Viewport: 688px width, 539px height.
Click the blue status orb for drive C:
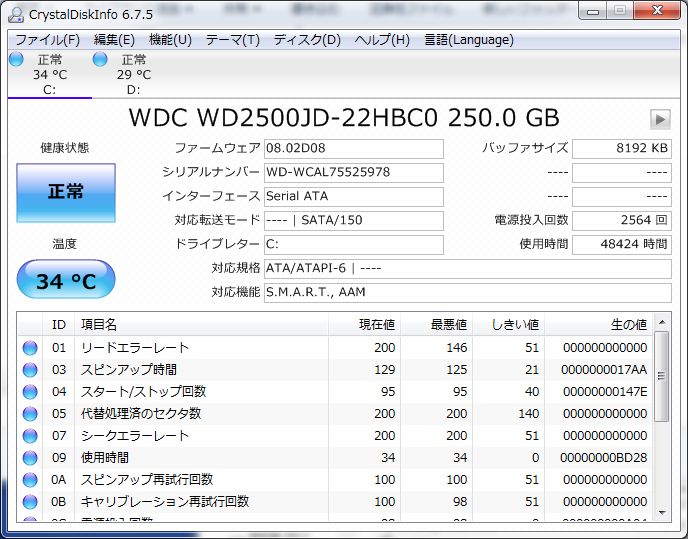pos(16,59)
